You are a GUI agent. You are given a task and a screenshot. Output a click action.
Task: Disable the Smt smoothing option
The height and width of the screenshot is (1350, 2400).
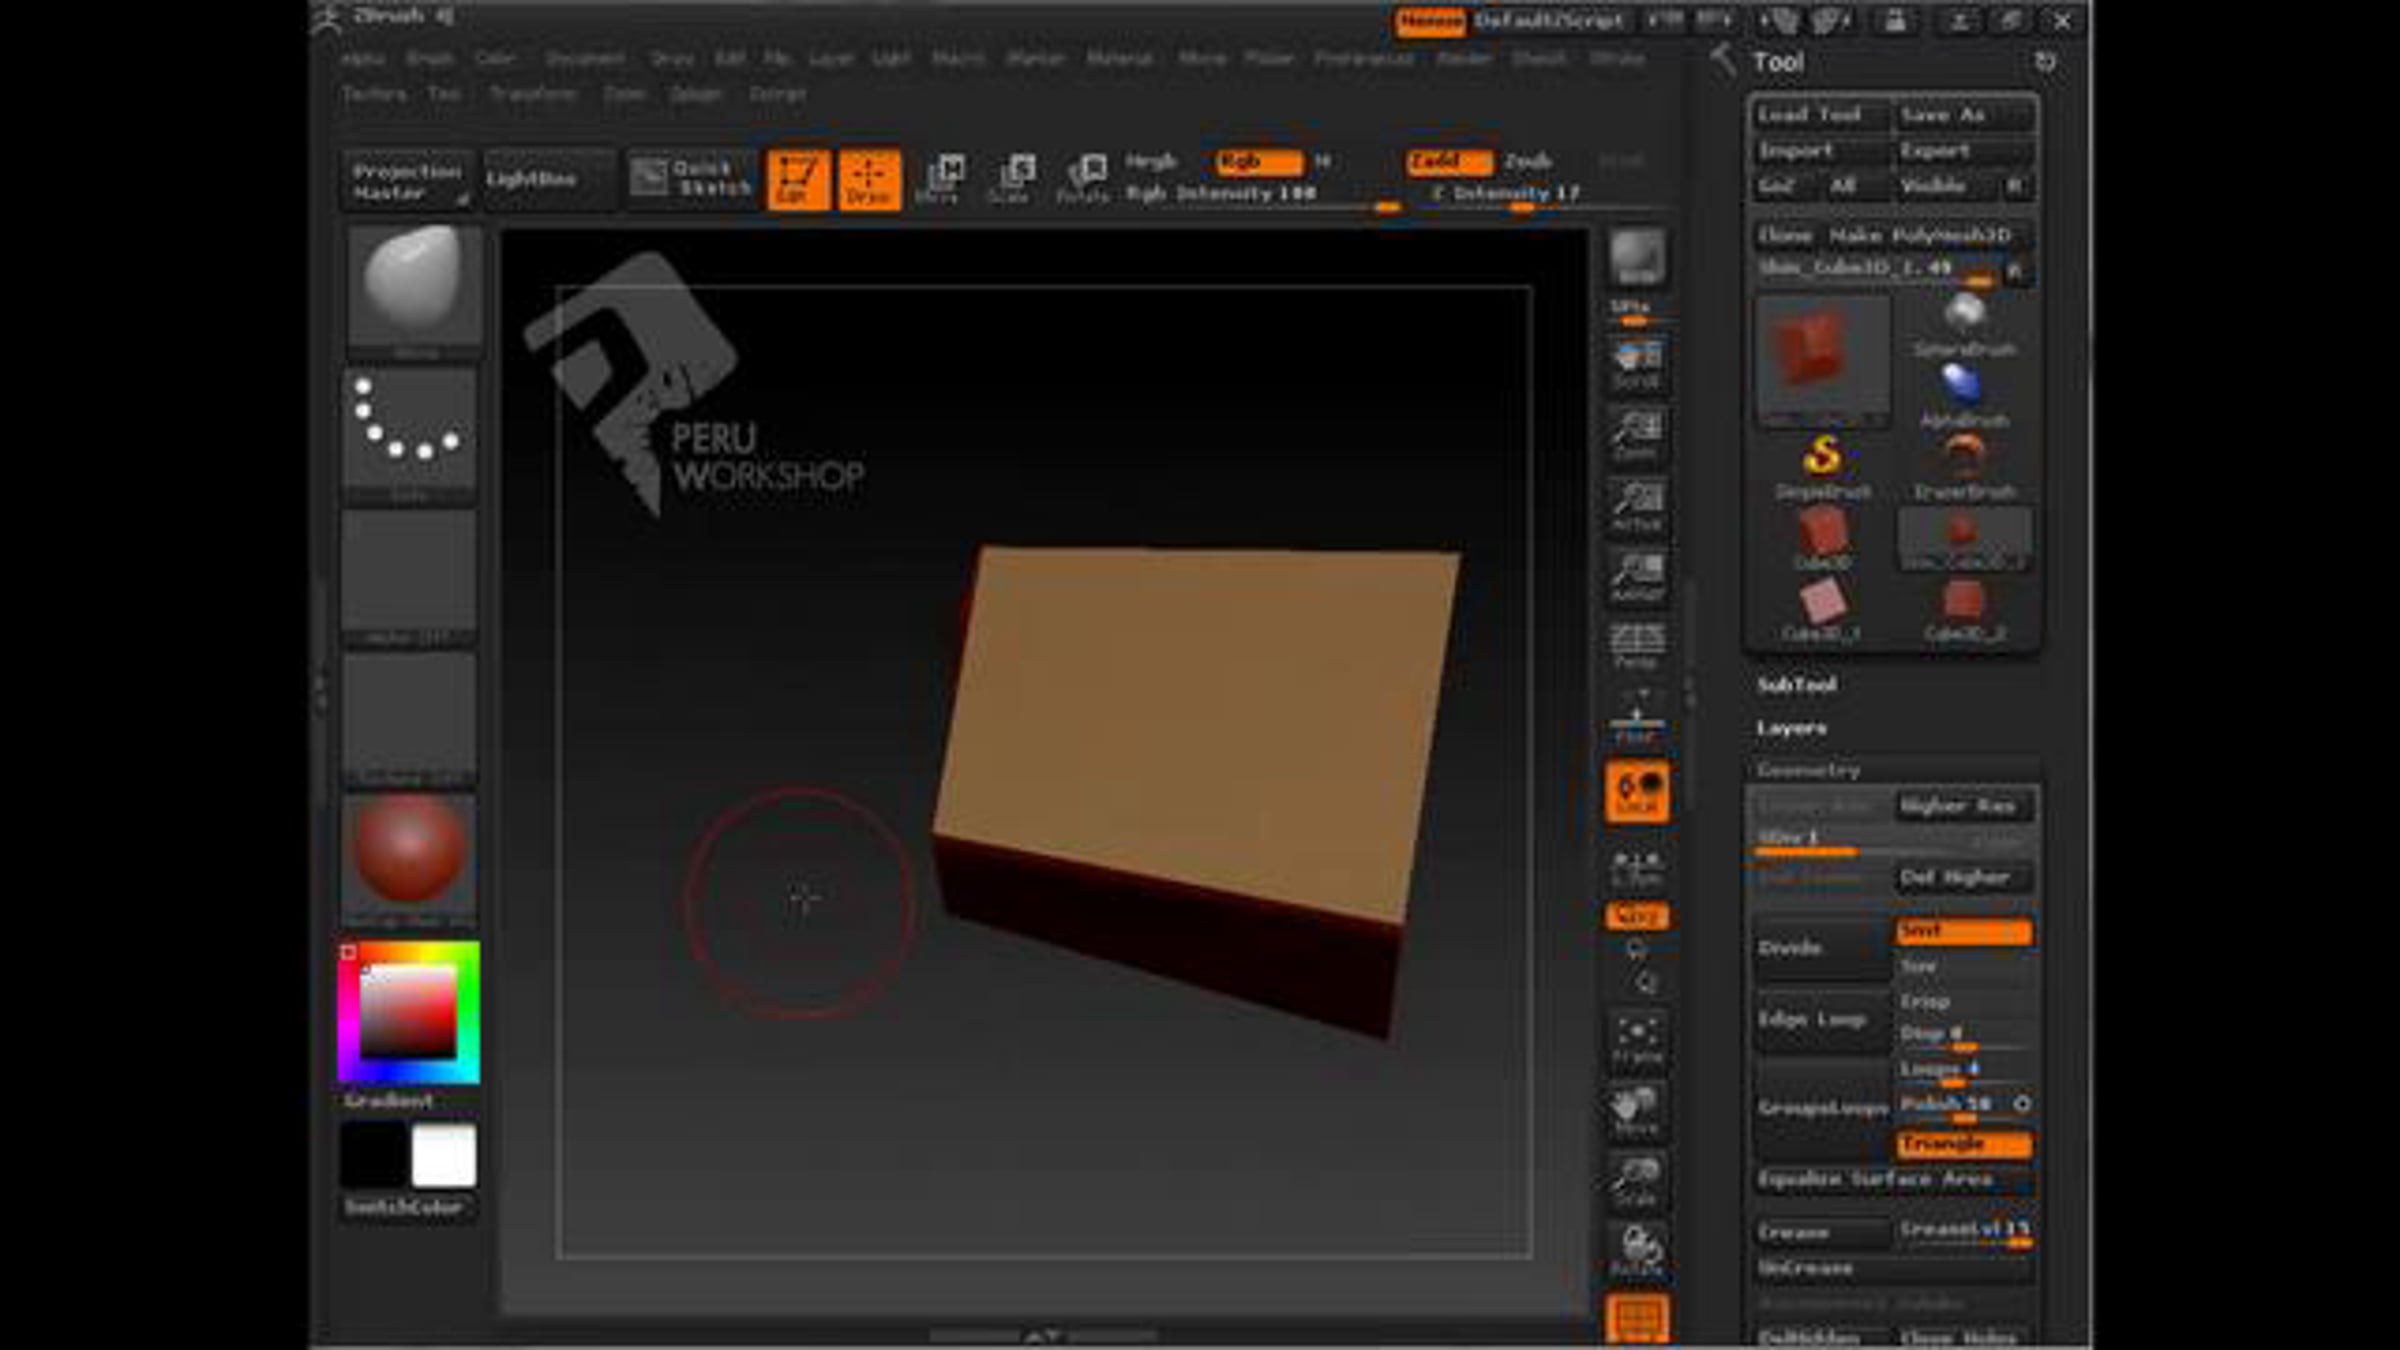[x=1963, y=932]
